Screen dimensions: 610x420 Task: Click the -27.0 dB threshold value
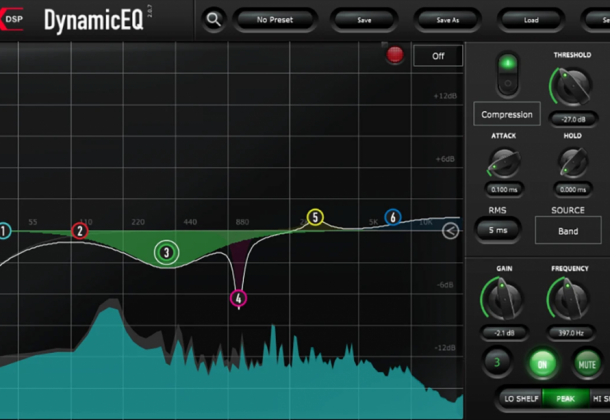573,119
